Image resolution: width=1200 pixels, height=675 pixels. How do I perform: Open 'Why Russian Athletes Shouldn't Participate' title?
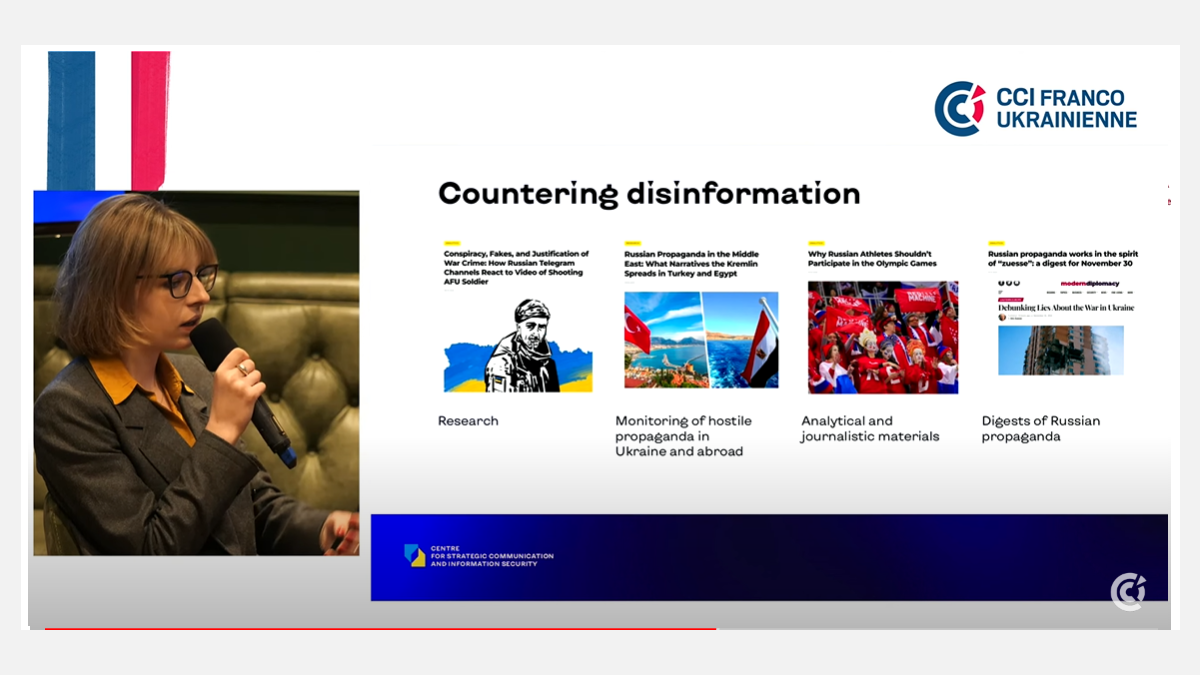coord(870,260)
